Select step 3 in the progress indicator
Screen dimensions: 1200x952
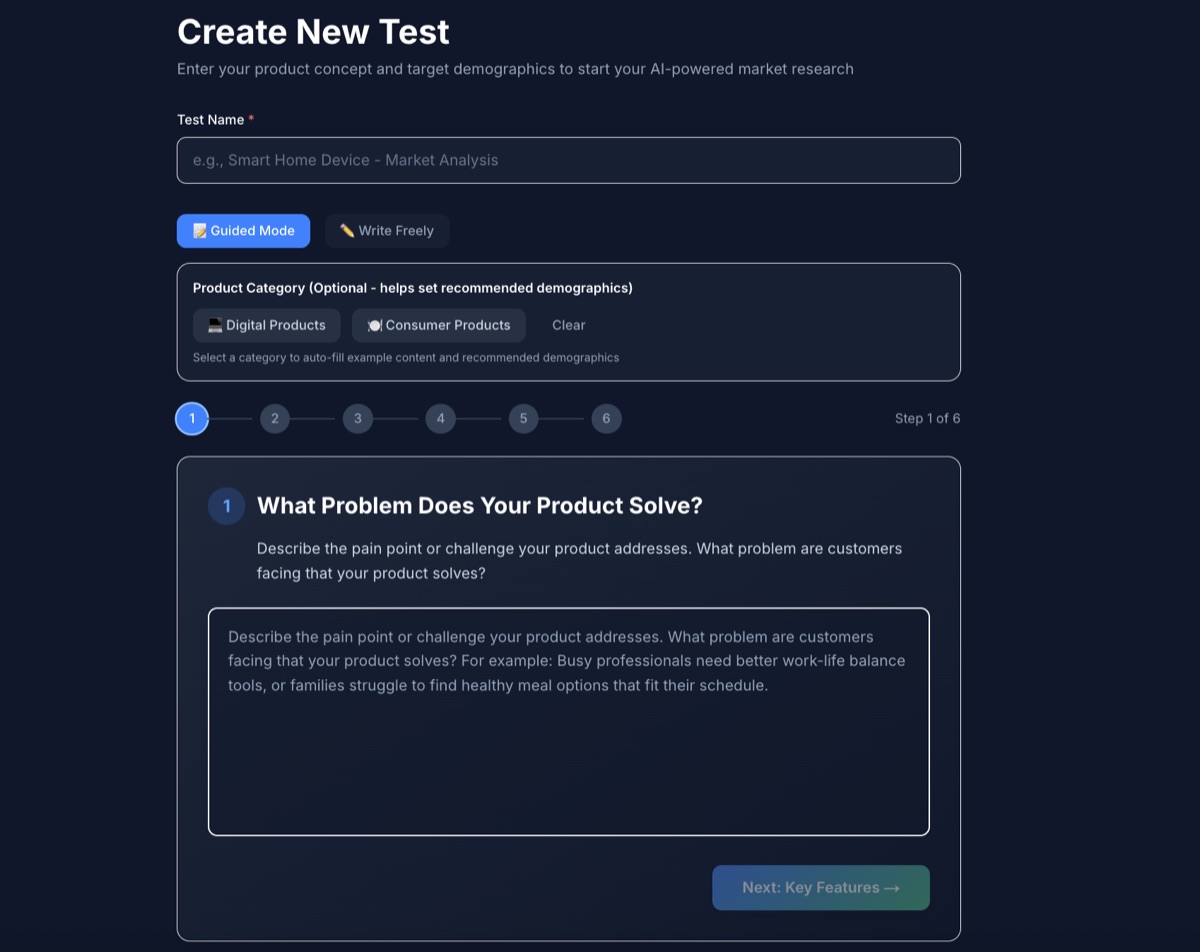tap(358, 418)
